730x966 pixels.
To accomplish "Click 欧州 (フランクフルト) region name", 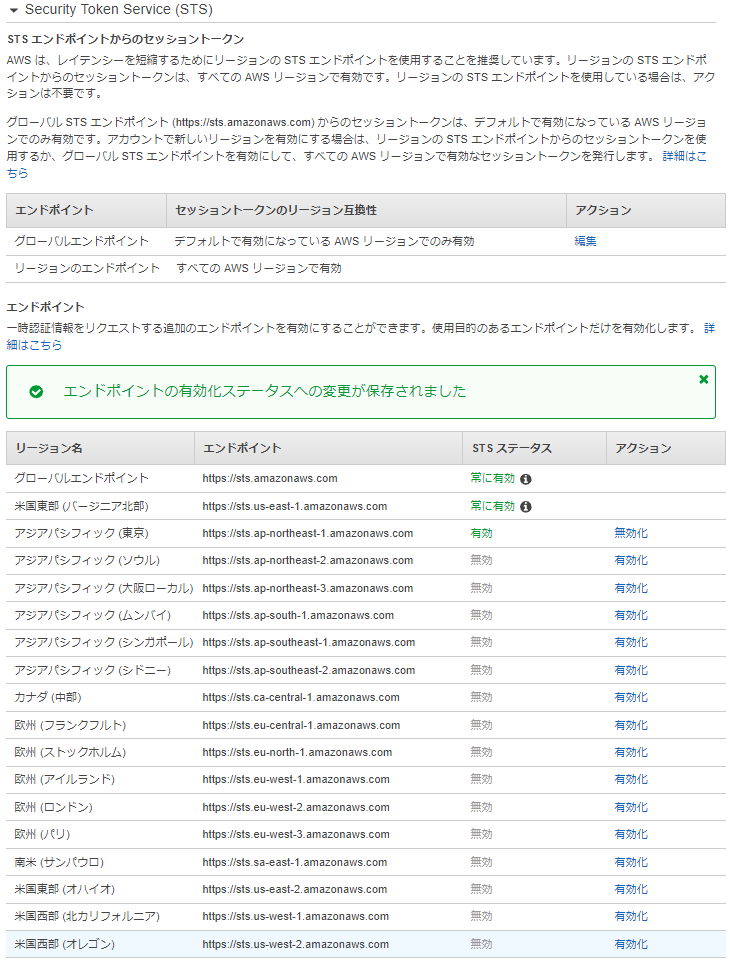I will tap(70, 726).
